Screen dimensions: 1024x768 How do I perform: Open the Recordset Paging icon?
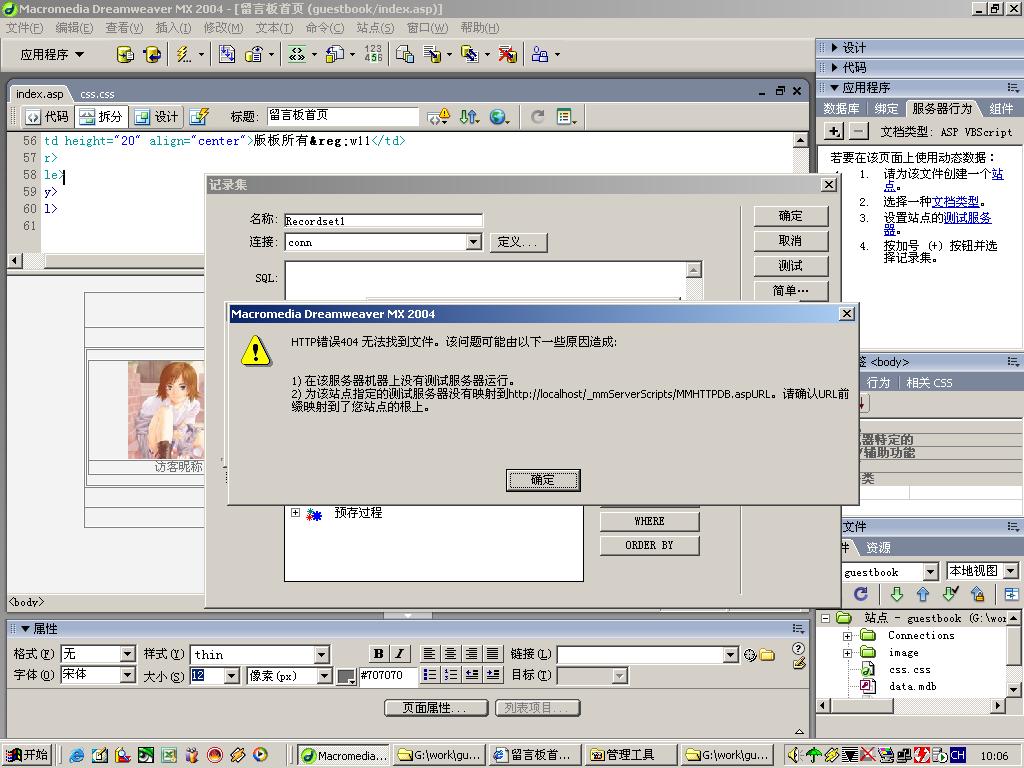click(296, 55)
